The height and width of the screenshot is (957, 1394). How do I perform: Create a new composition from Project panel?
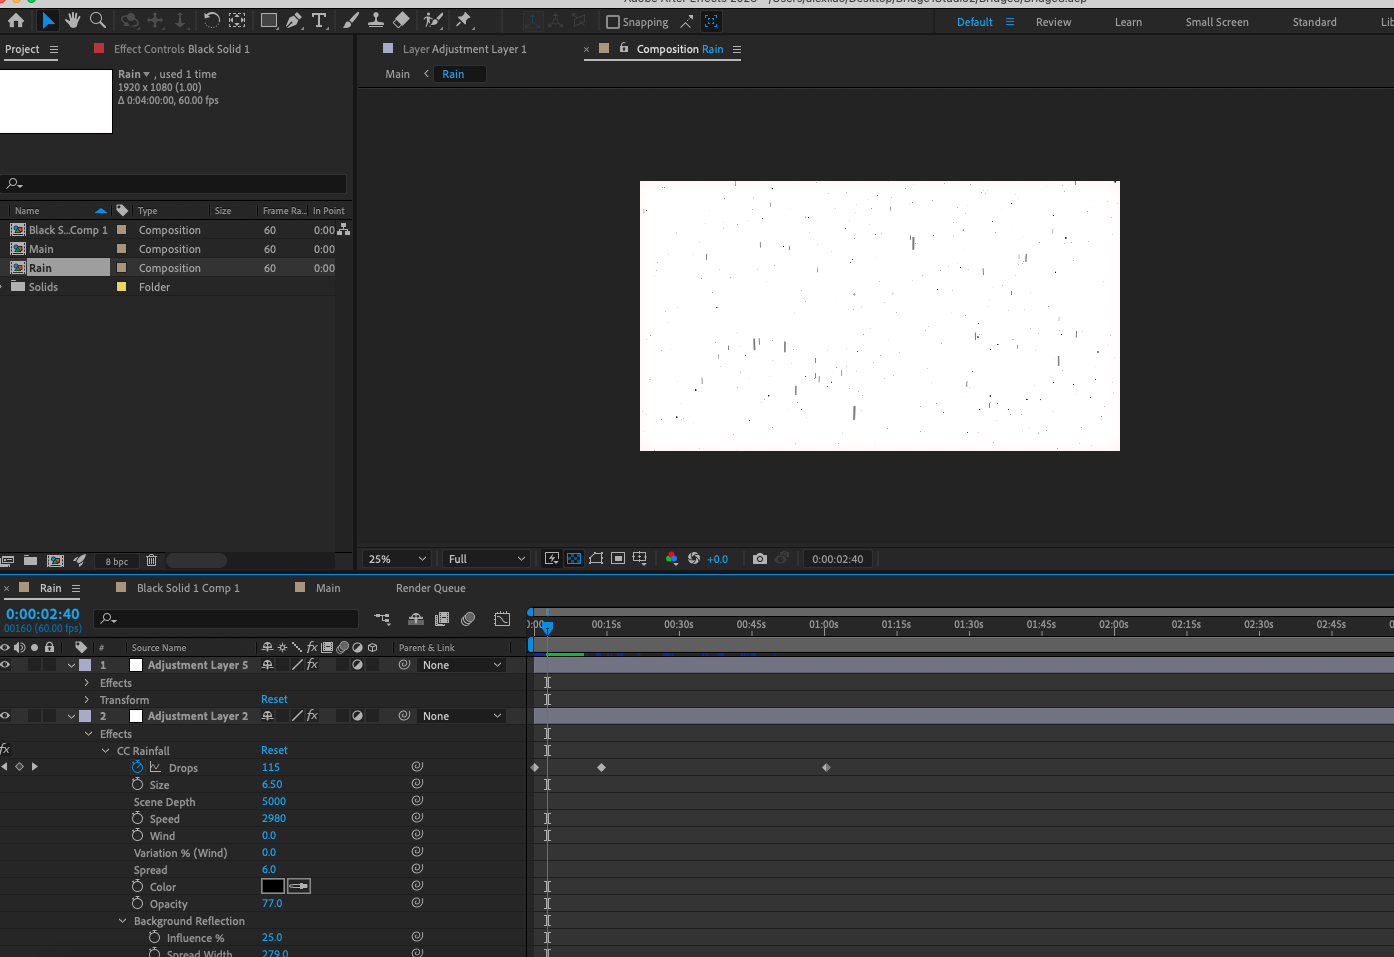55,561
